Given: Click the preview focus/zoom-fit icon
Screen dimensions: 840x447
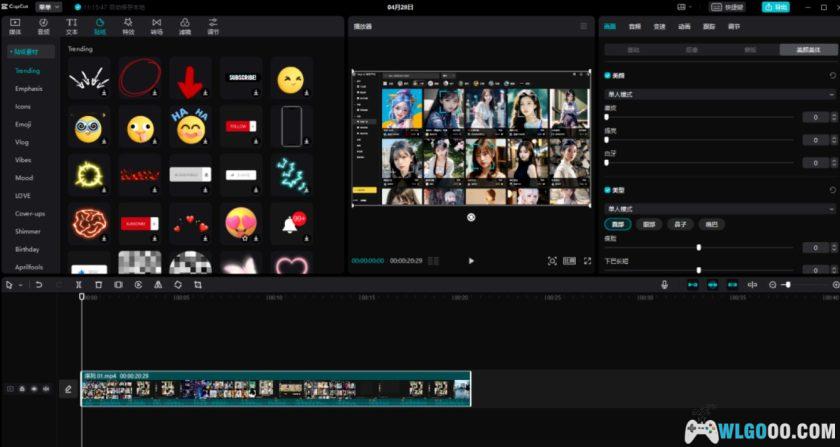Looking at the screenshot, I should [552, 261].
